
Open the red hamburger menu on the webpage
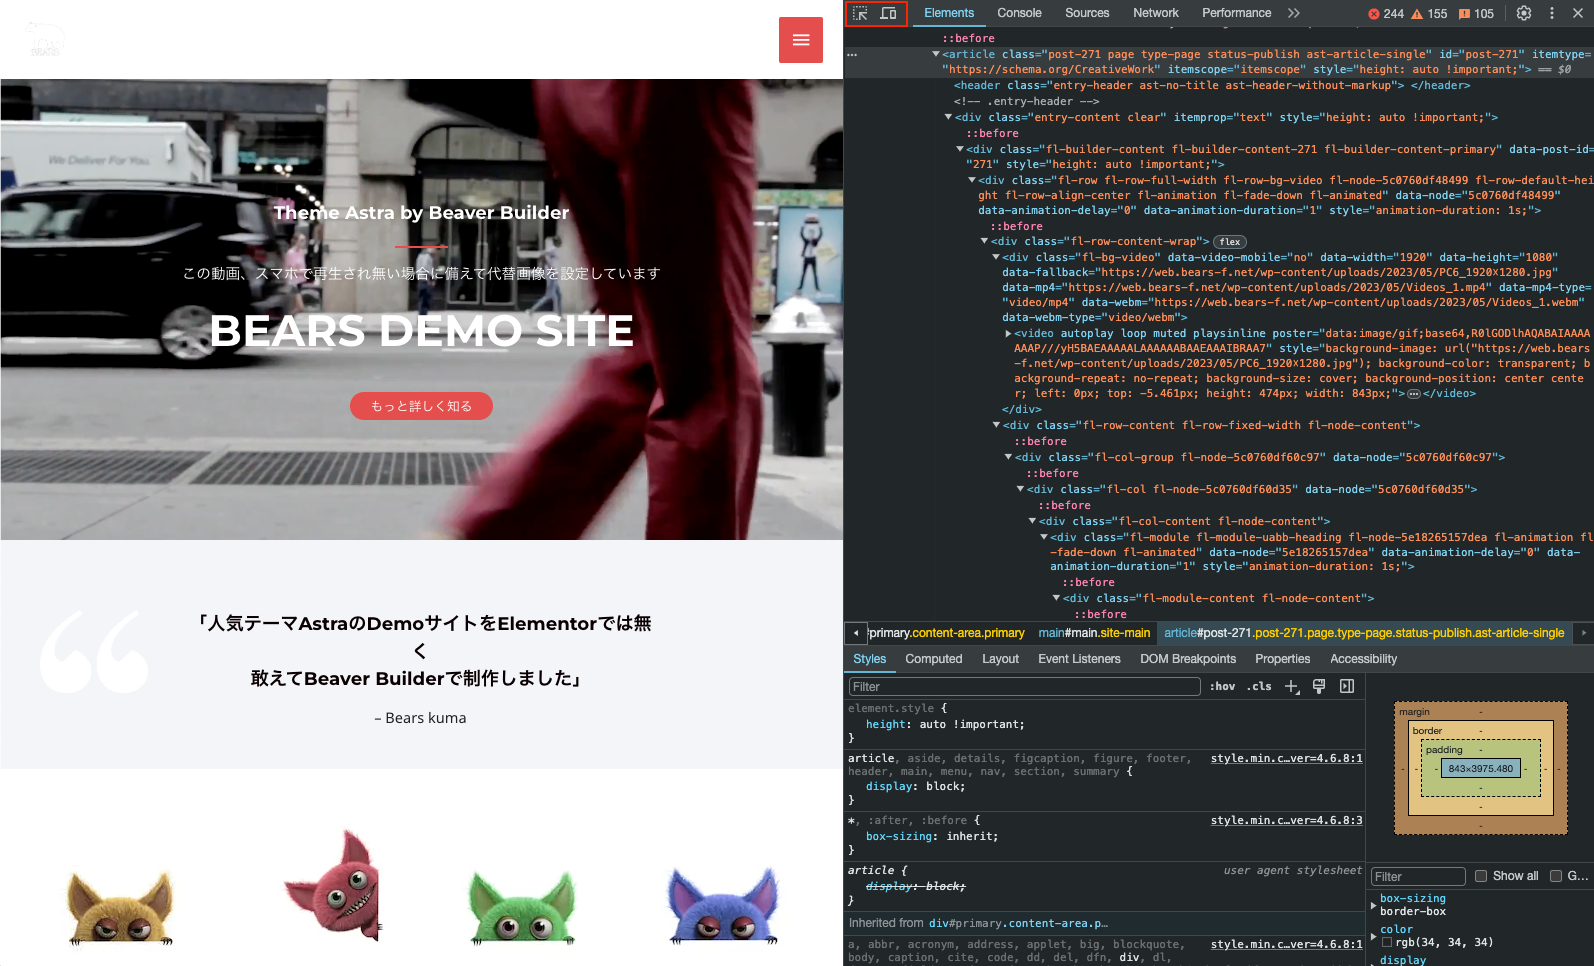pos(801,40)
